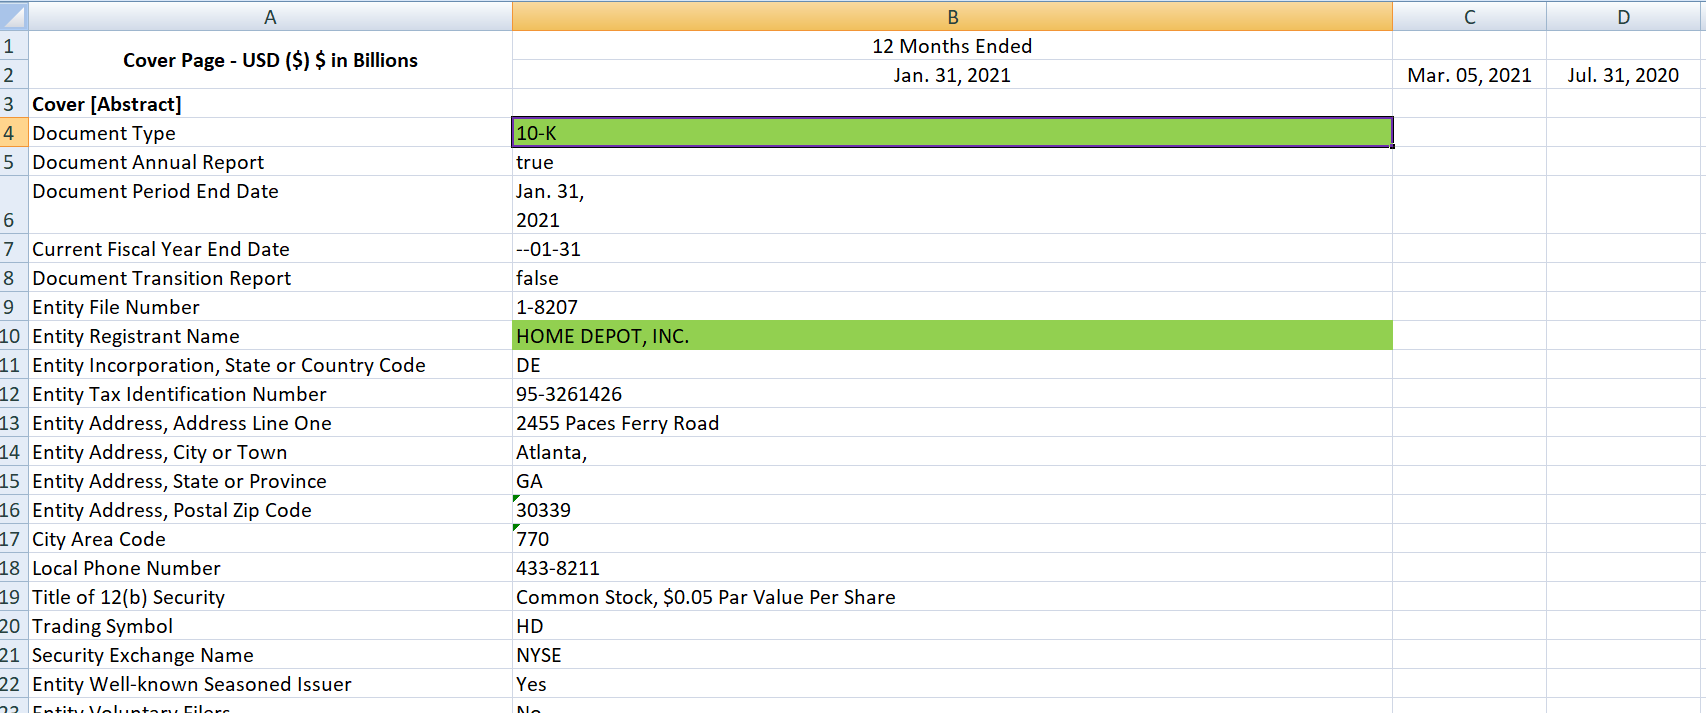Click the 'Jul. 31, 2020' cell
The image size is (1706, 713).
click(x=1623, y=75)
